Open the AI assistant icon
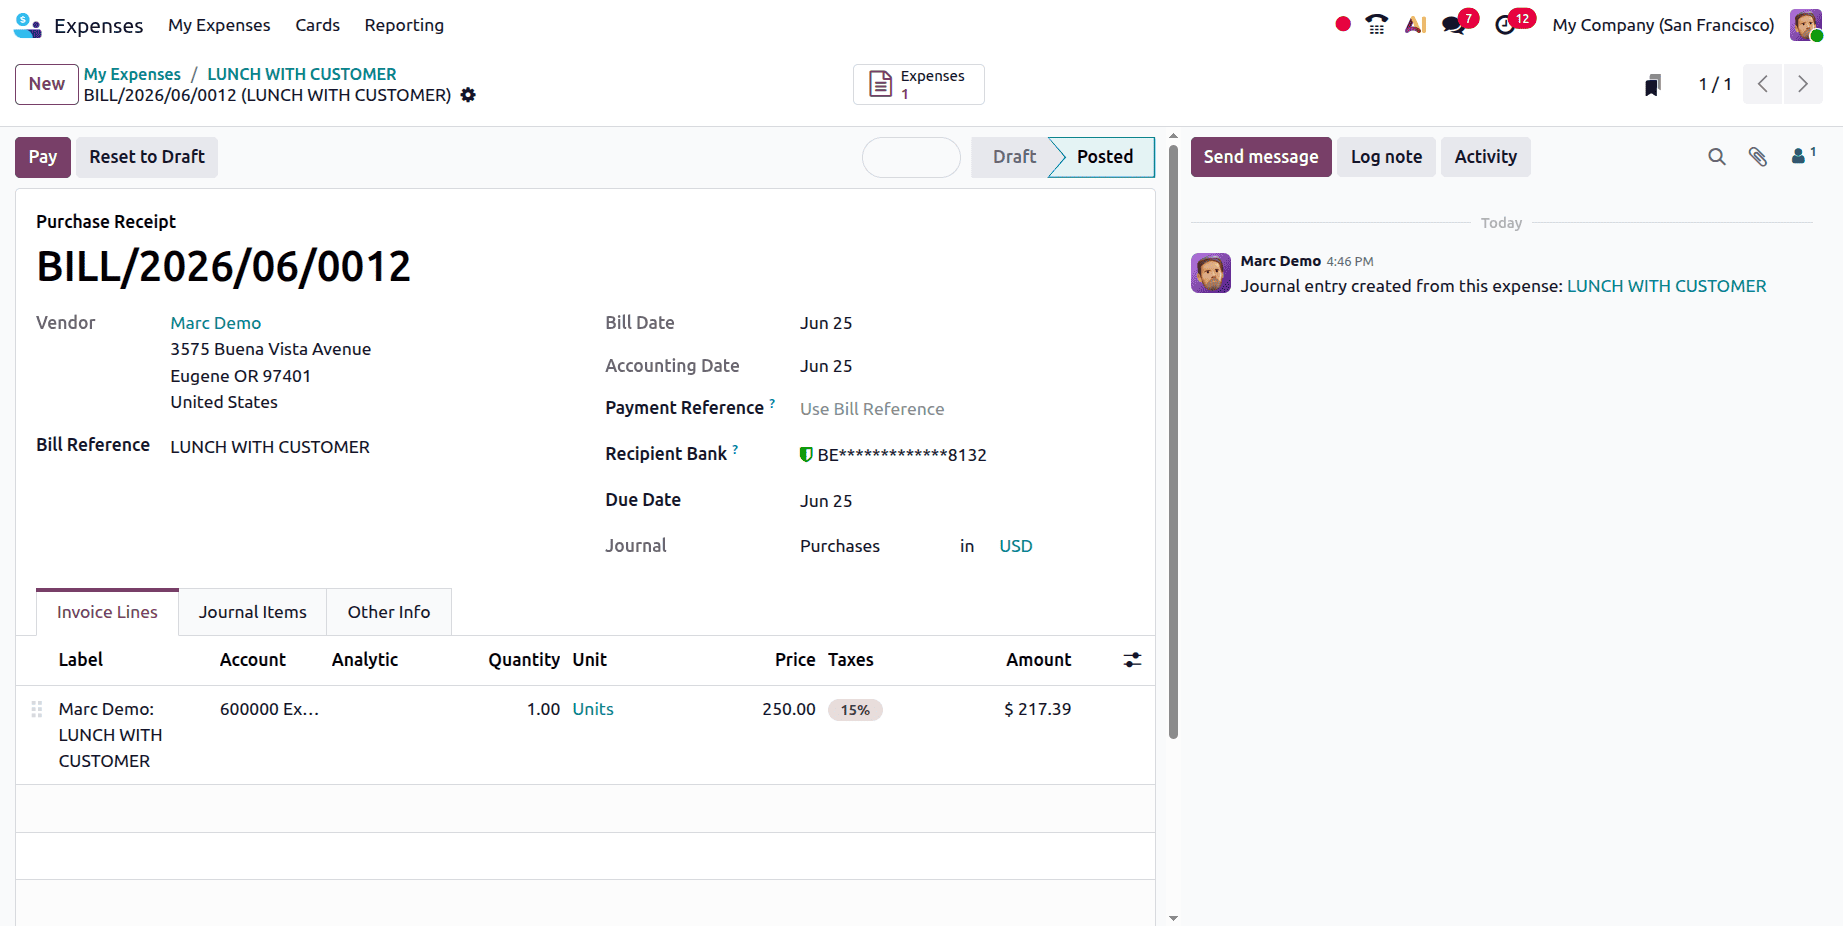1843x926 pixels. pyautogui.click(x=1415, y=24)
